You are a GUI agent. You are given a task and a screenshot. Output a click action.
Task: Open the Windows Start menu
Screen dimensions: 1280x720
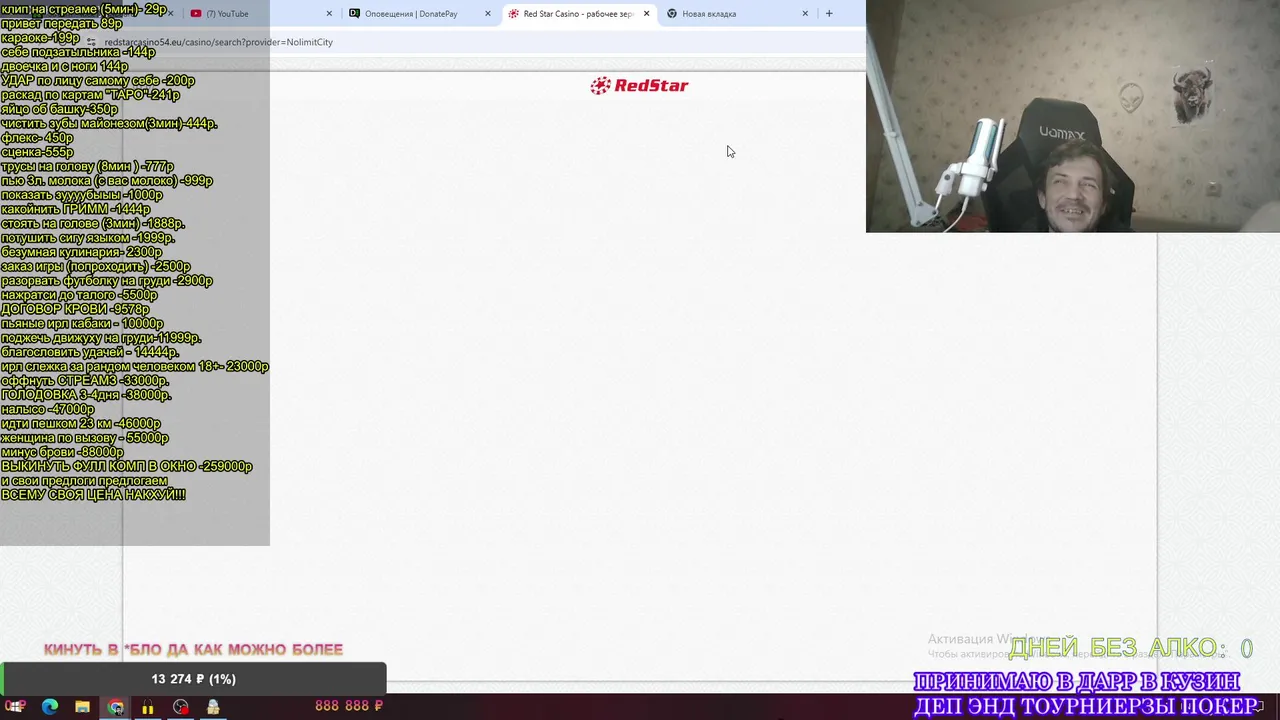click(16, 707)
